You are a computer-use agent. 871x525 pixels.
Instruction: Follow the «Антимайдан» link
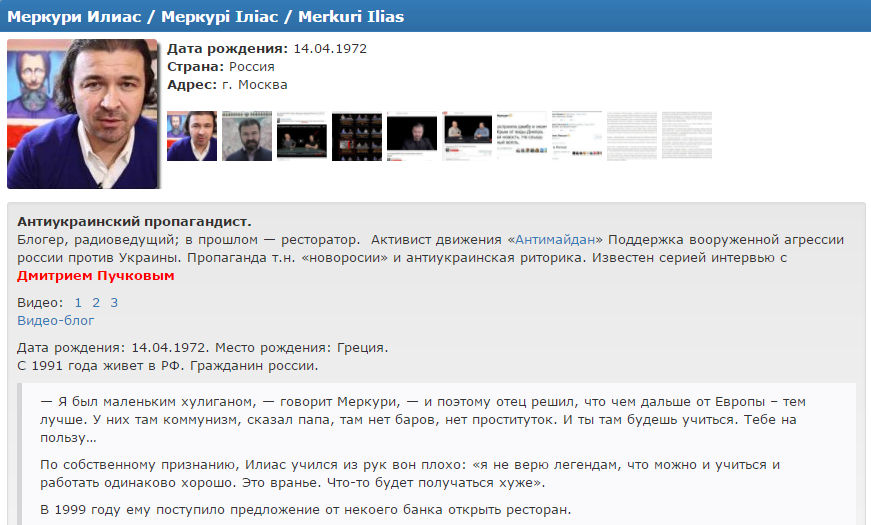556,240
